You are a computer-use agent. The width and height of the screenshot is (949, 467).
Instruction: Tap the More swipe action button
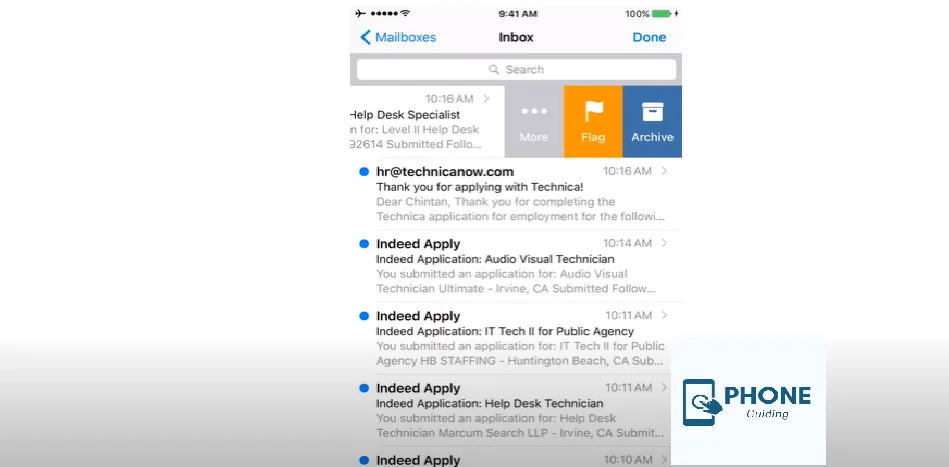click(534, 122)
